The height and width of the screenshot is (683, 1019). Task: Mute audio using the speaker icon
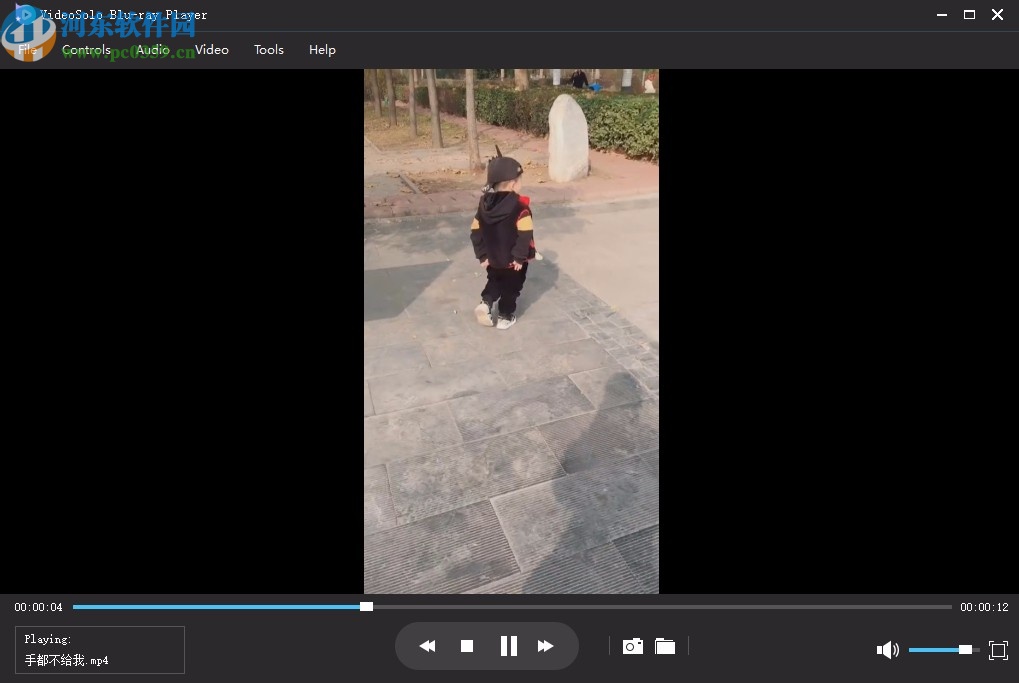point(888,649)
